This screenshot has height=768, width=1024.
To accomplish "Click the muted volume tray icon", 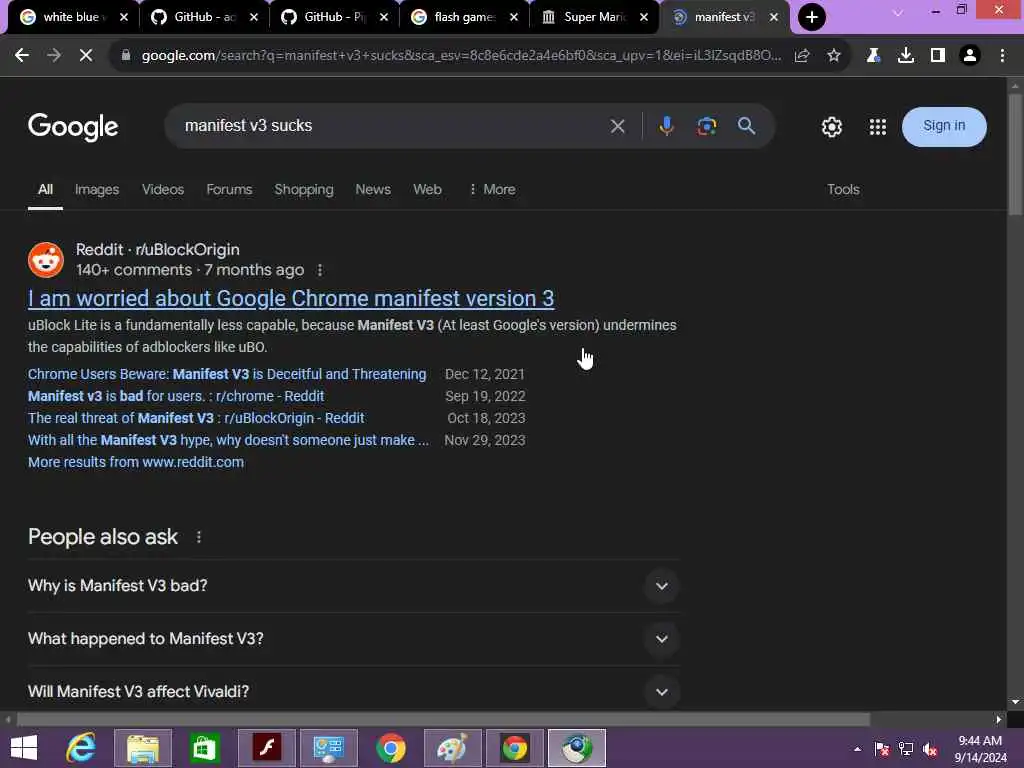I will point(930,749).
